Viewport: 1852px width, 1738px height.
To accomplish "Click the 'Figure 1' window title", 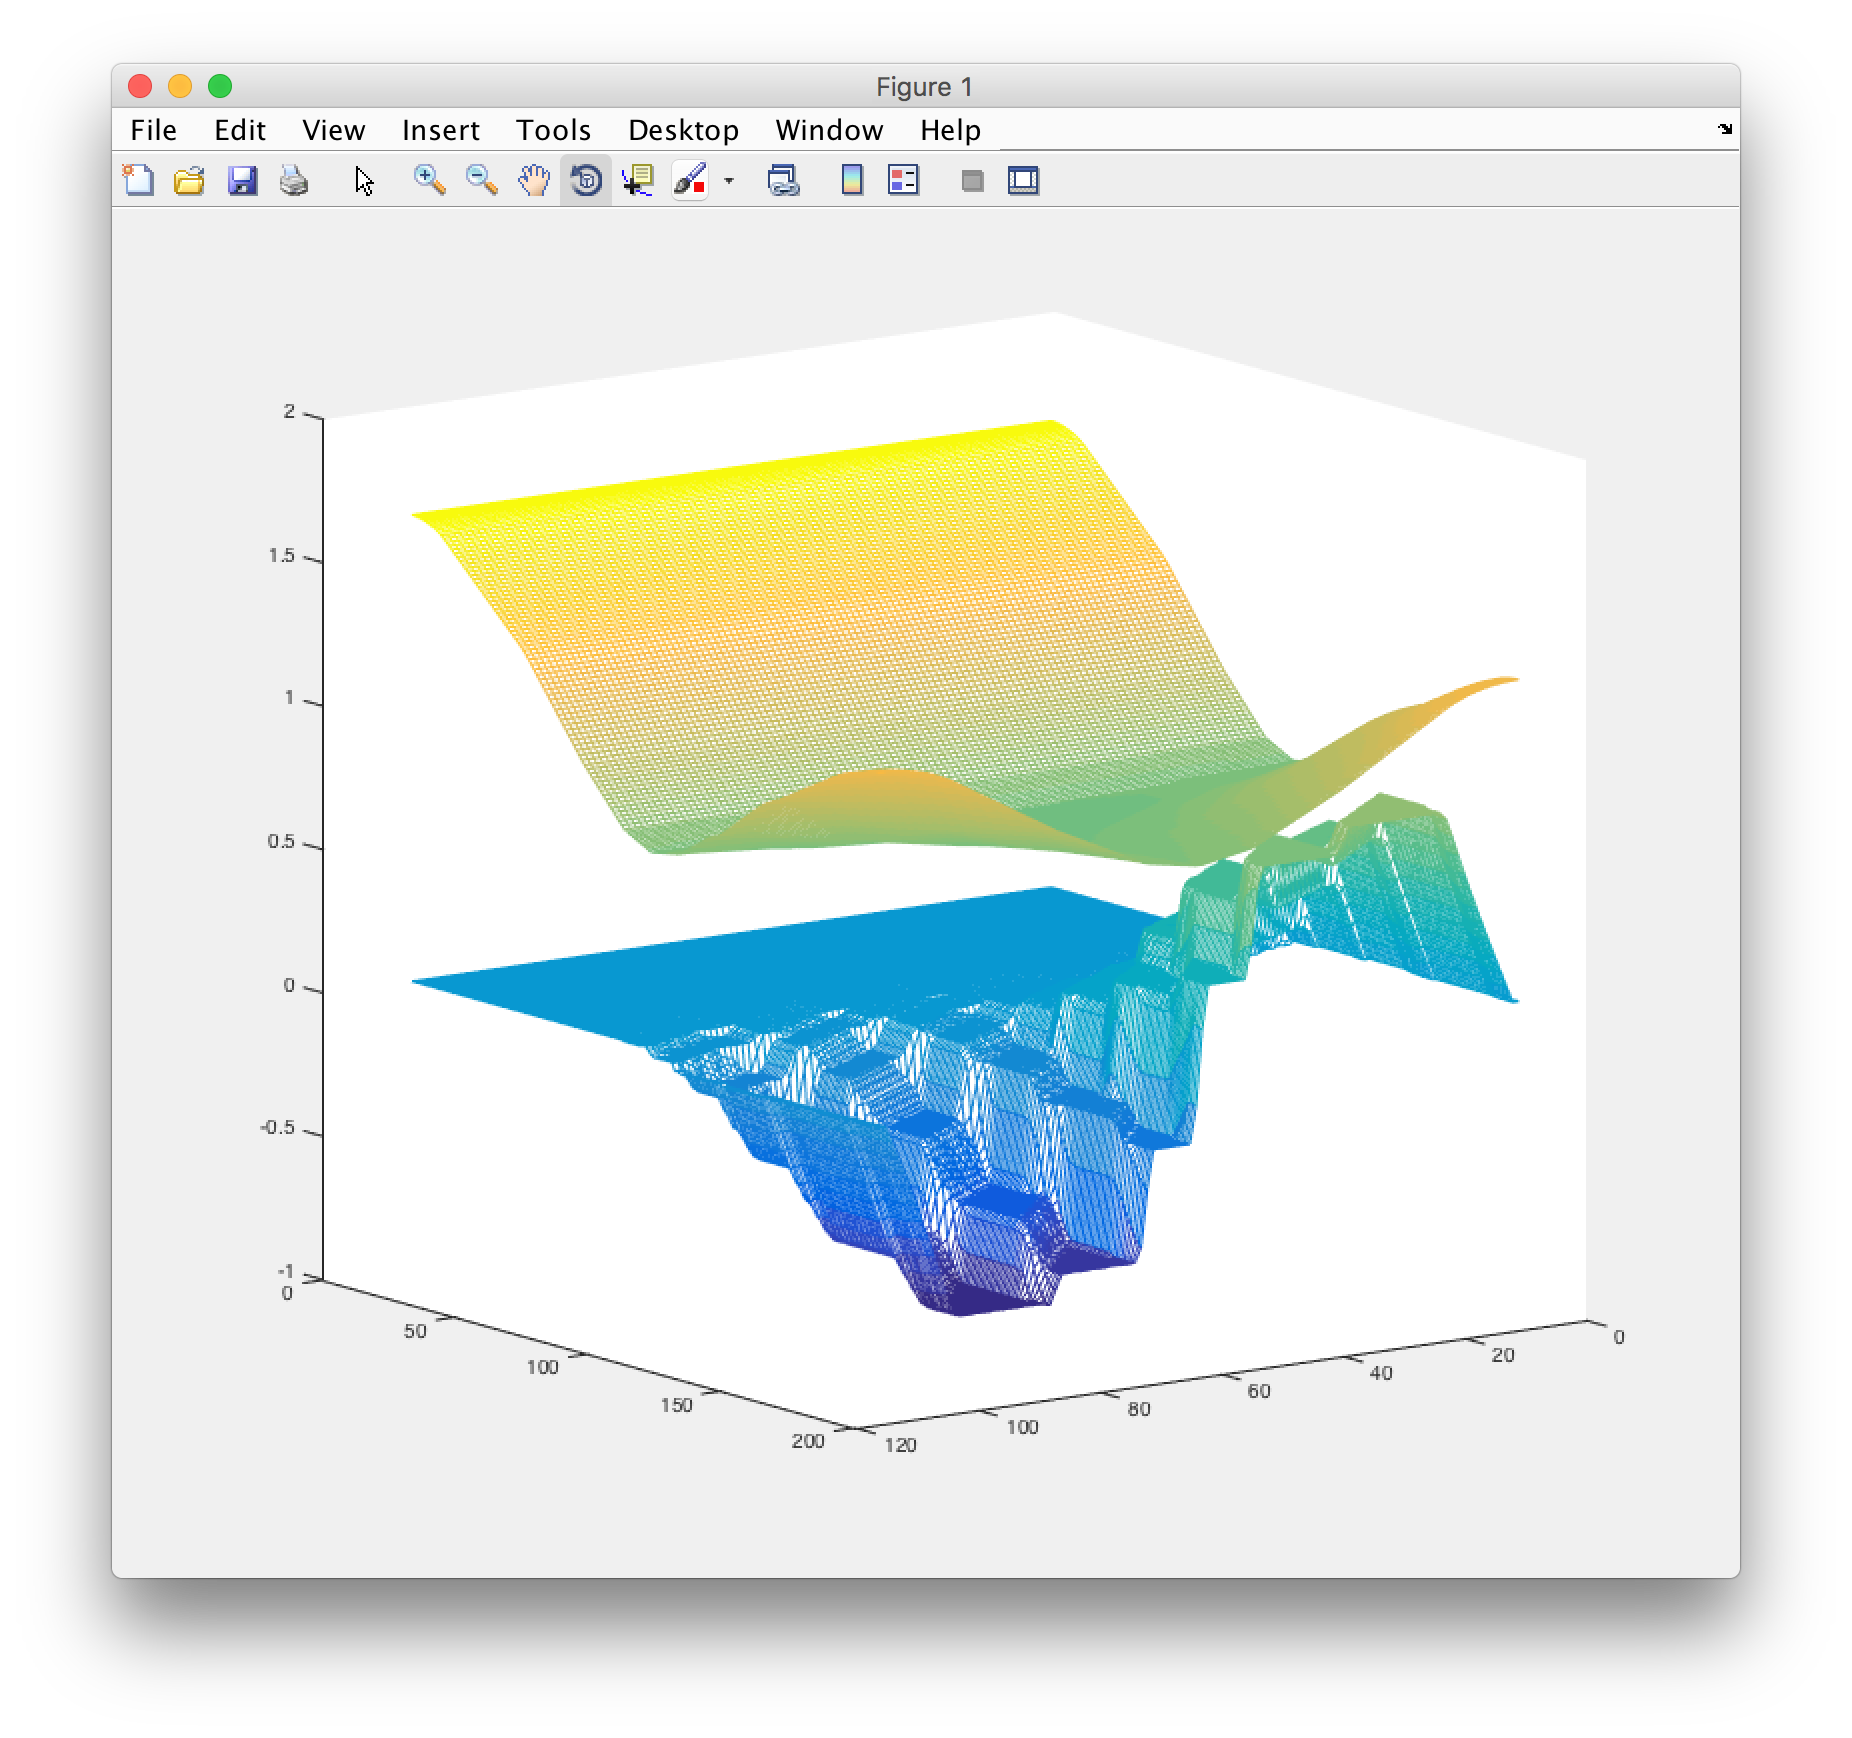I will pos(924,87).
